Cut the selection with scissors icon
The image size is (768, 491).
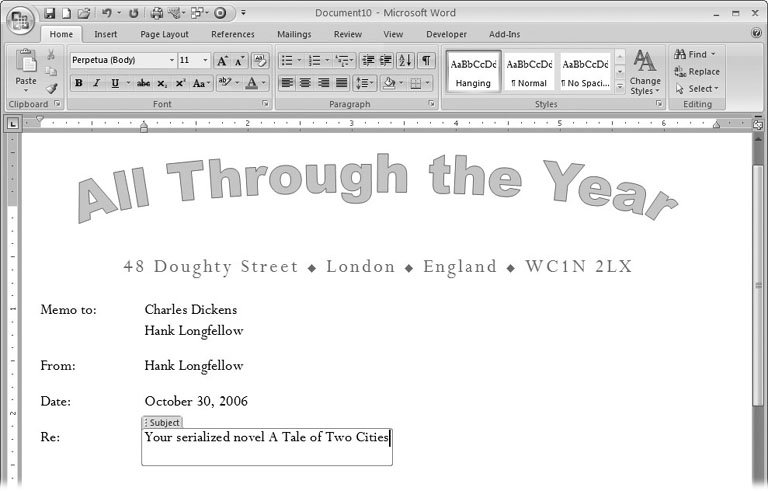pyautogui.click(x=51, y=54)
